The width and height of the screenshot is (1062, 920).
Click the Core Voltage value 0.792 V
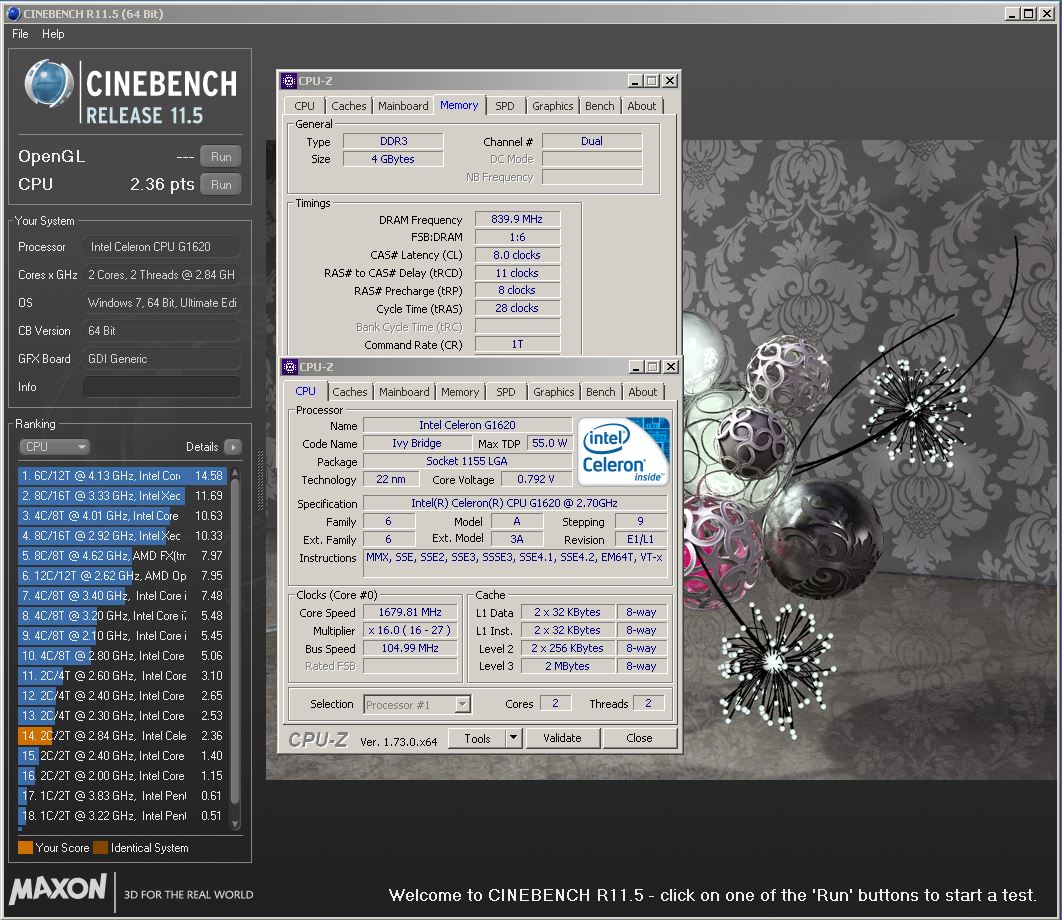(536, 479)
